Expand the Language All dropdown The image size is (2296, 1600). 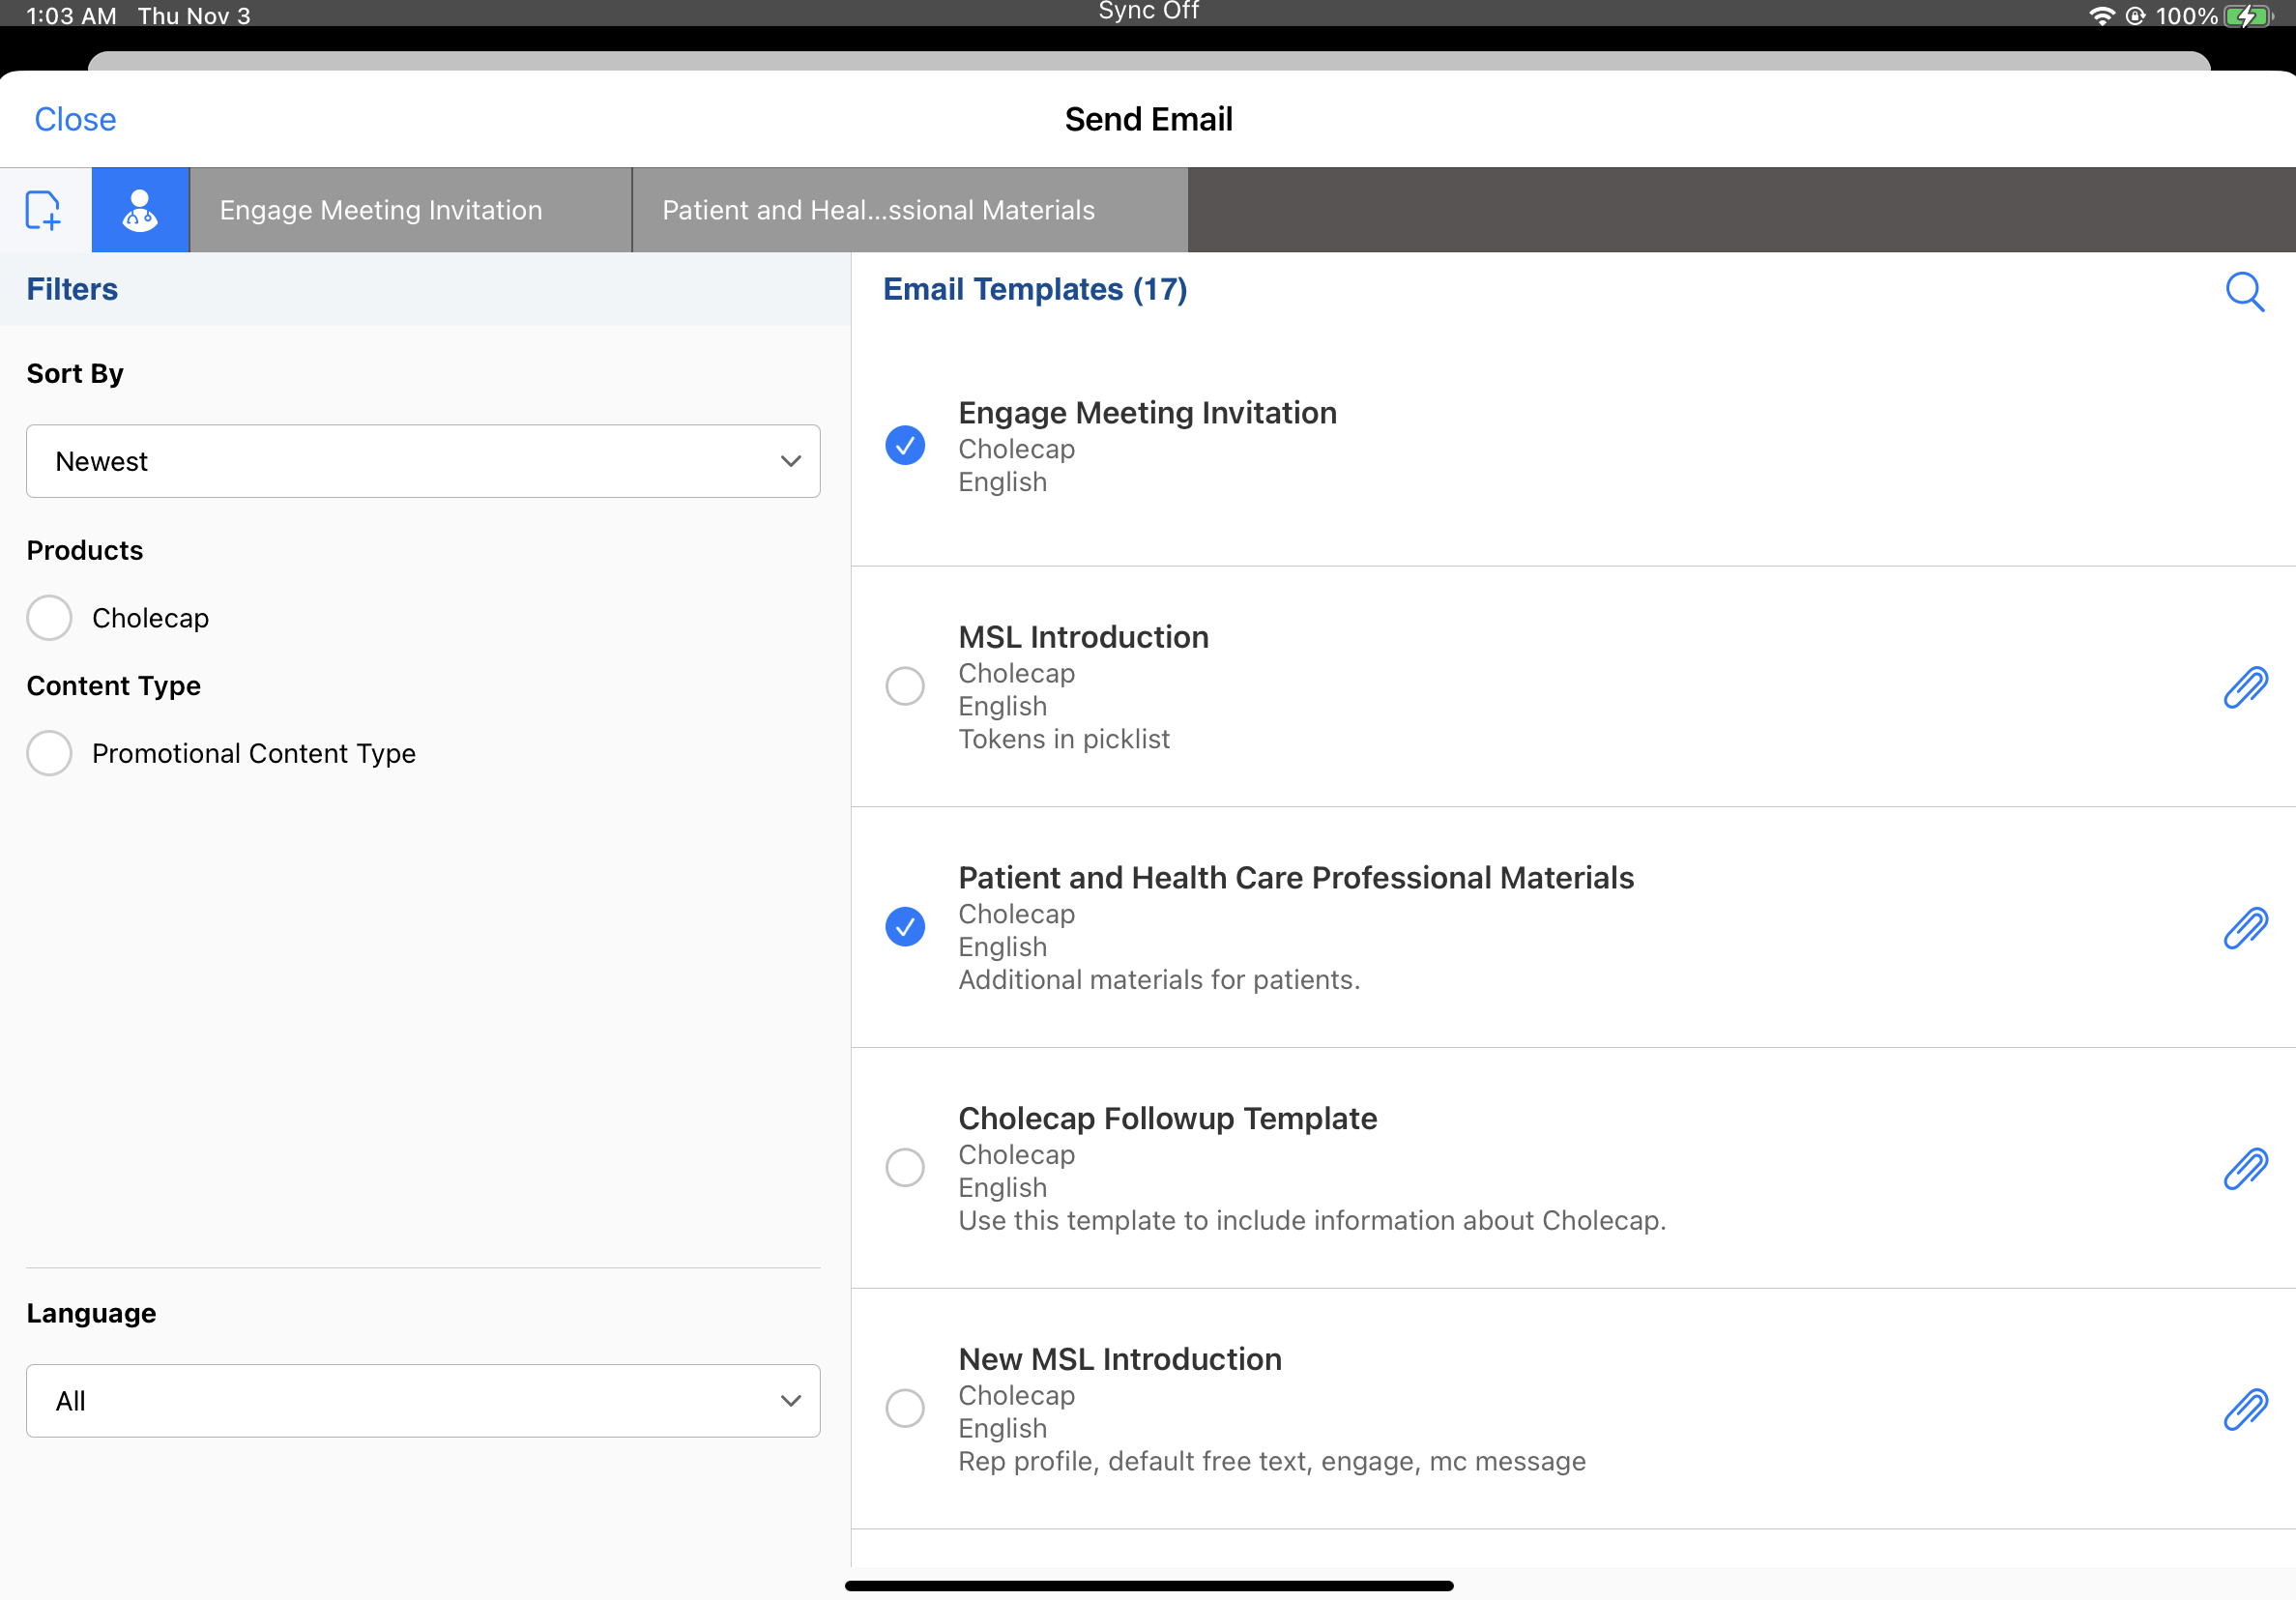pyautogui.click(x=423, y=1400)
